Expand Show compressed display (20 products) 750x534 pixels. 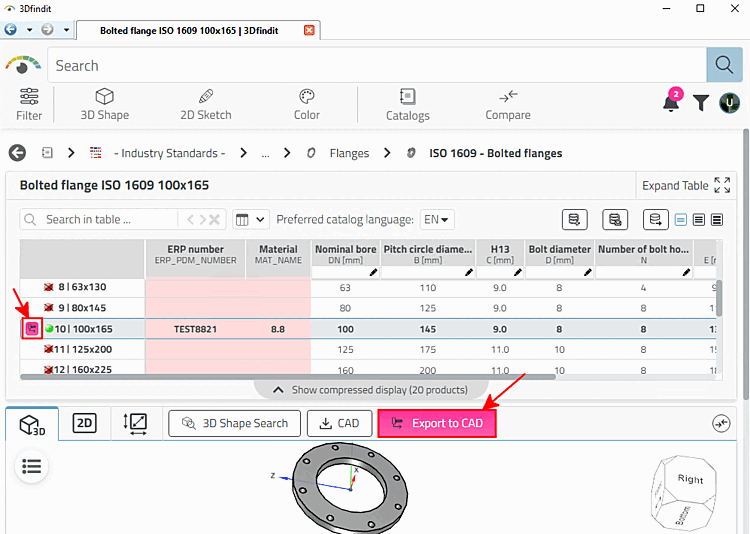[371, 389]
